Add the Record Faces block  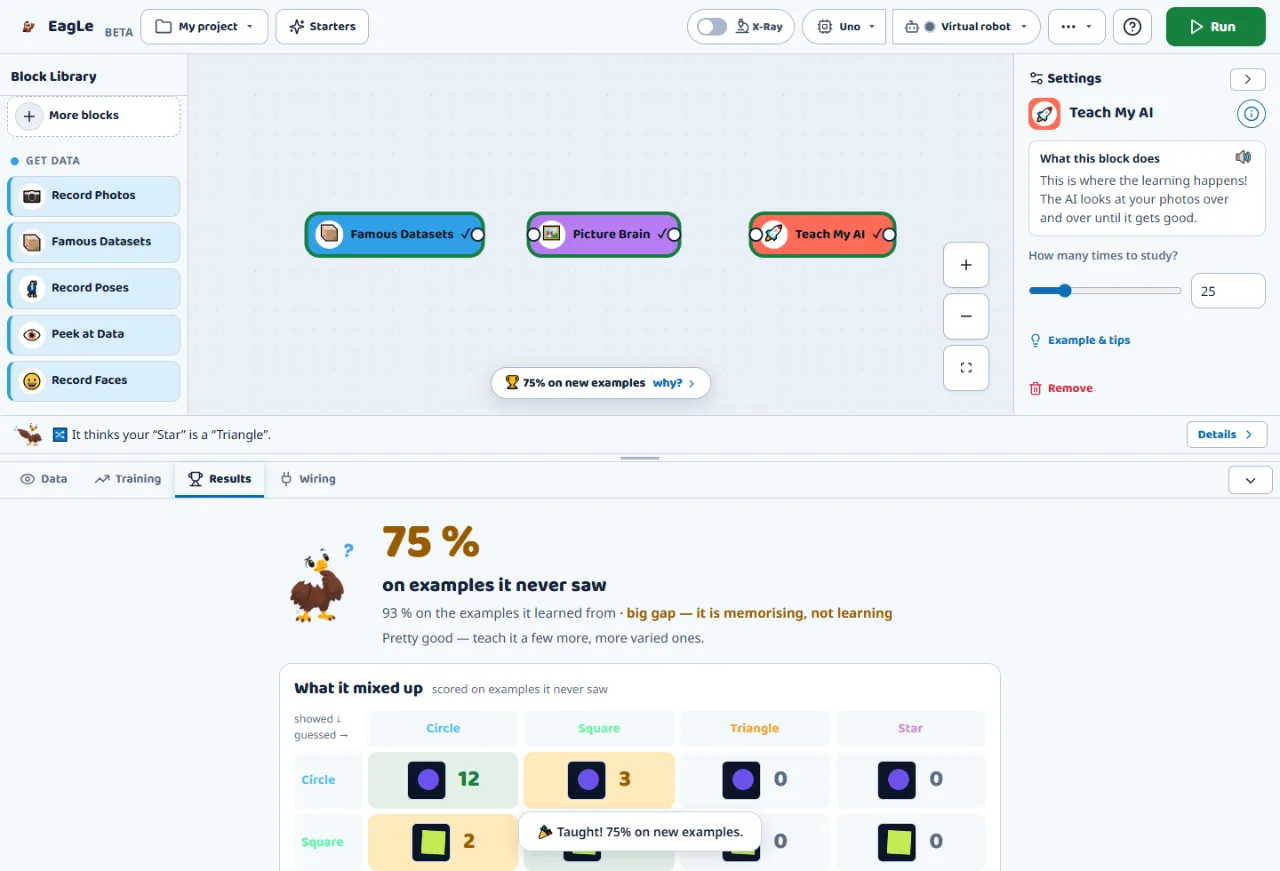coord(94,380)
